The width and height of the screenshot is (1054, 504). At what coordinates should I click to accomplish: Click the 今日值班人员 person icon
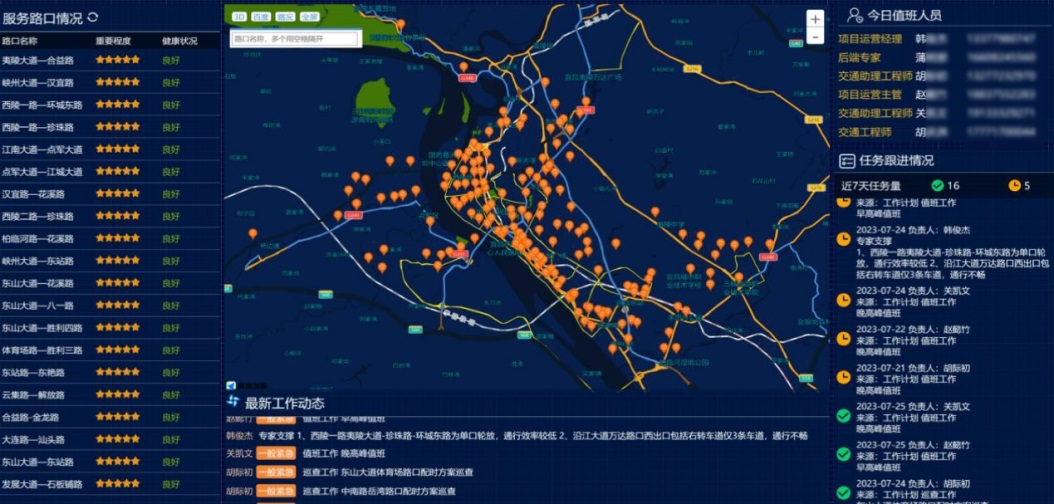tap(854, 15)
